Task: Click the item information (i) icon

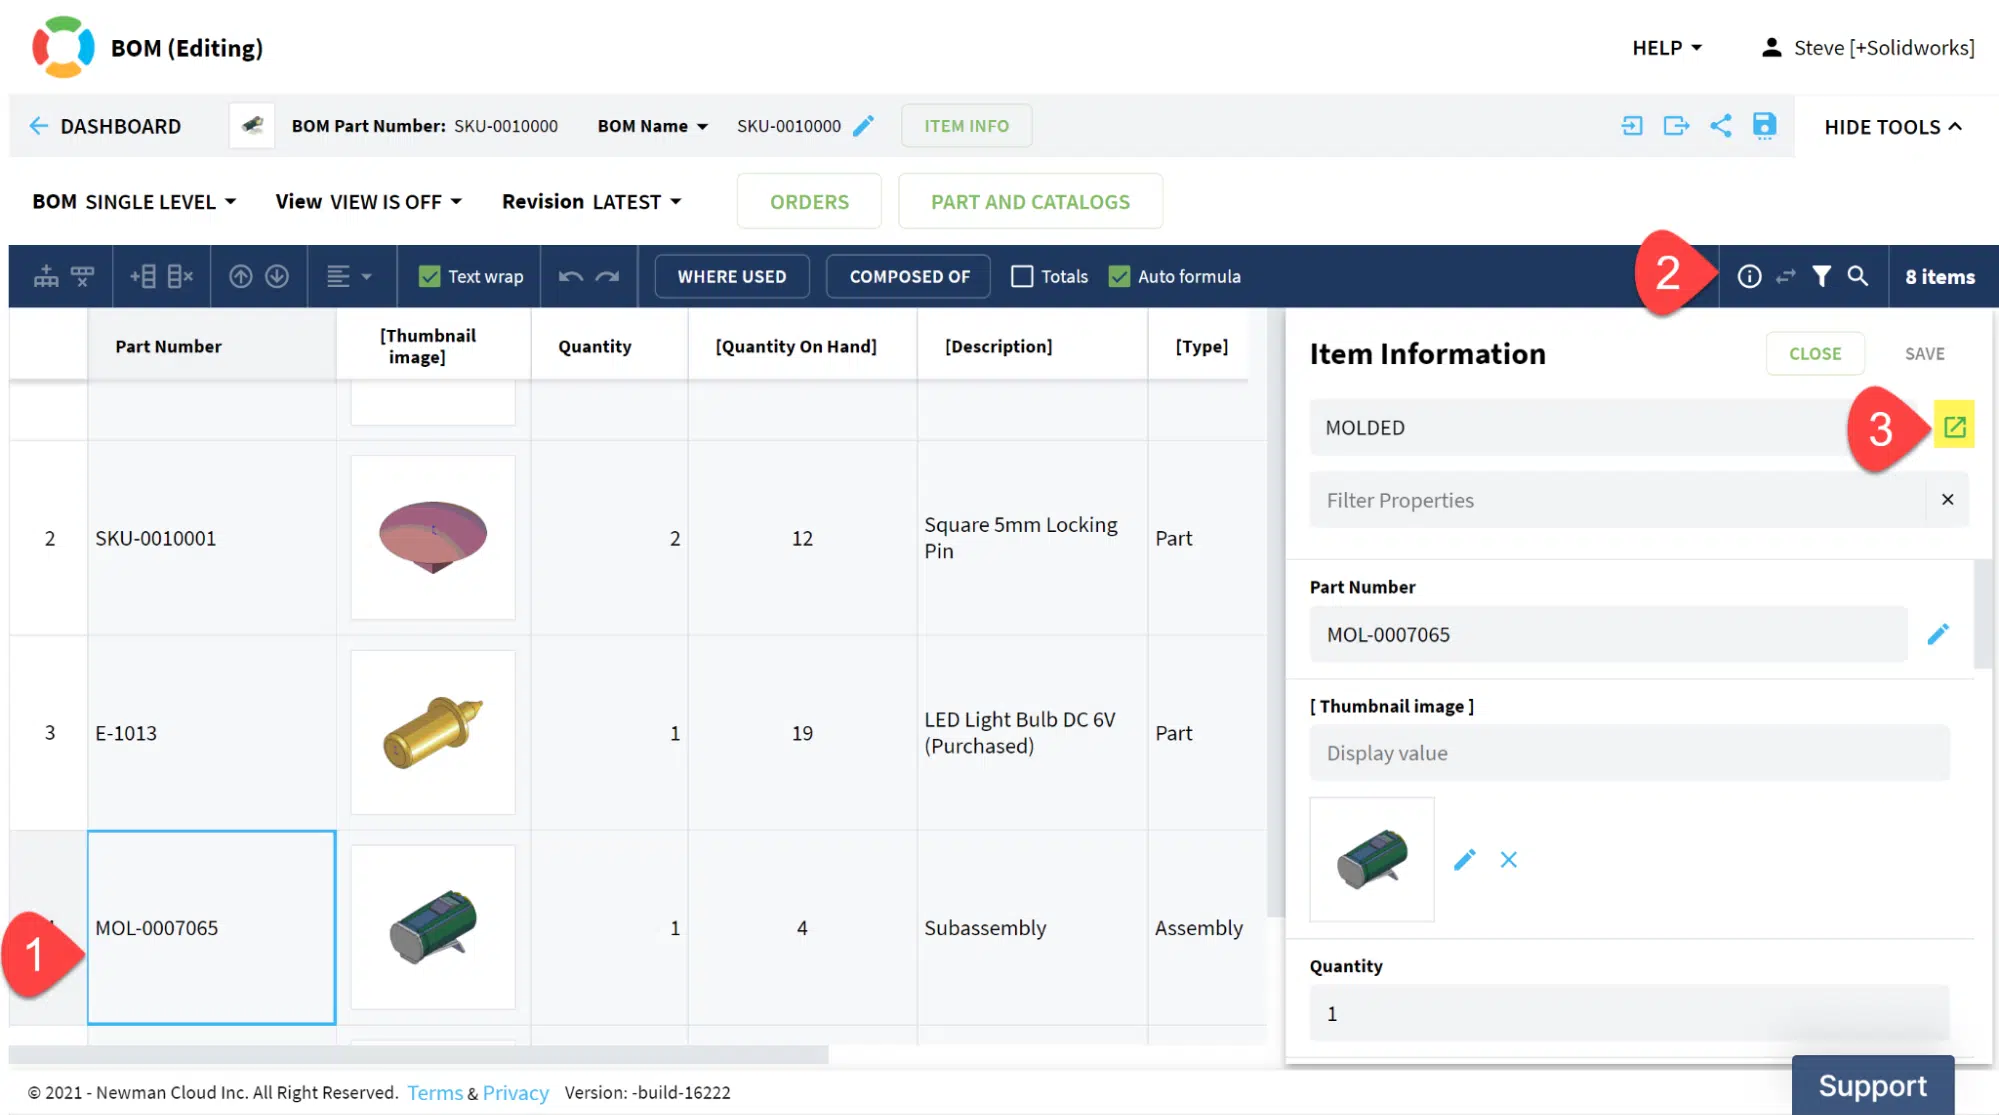Action: 1749,276
